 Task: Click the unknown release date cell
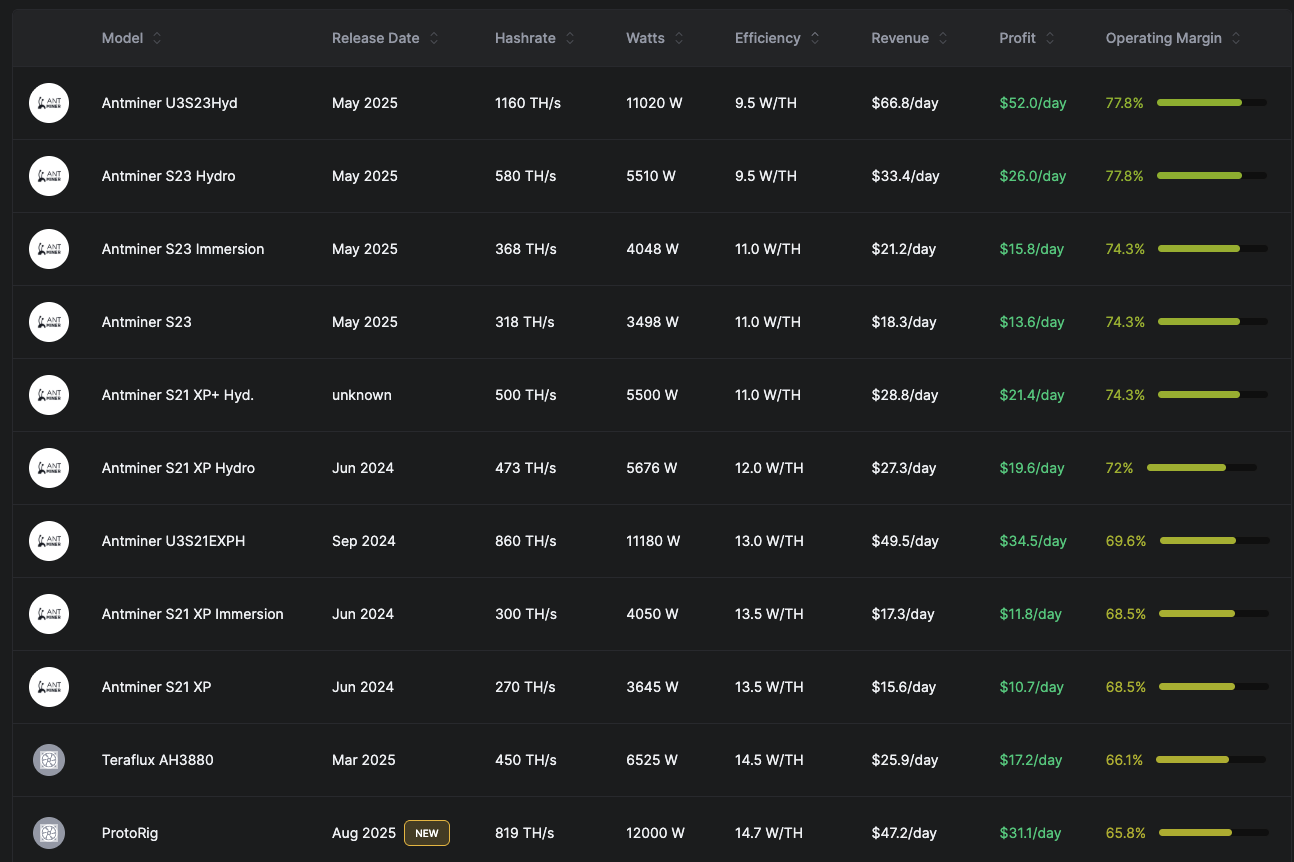[x=362, y=395]
